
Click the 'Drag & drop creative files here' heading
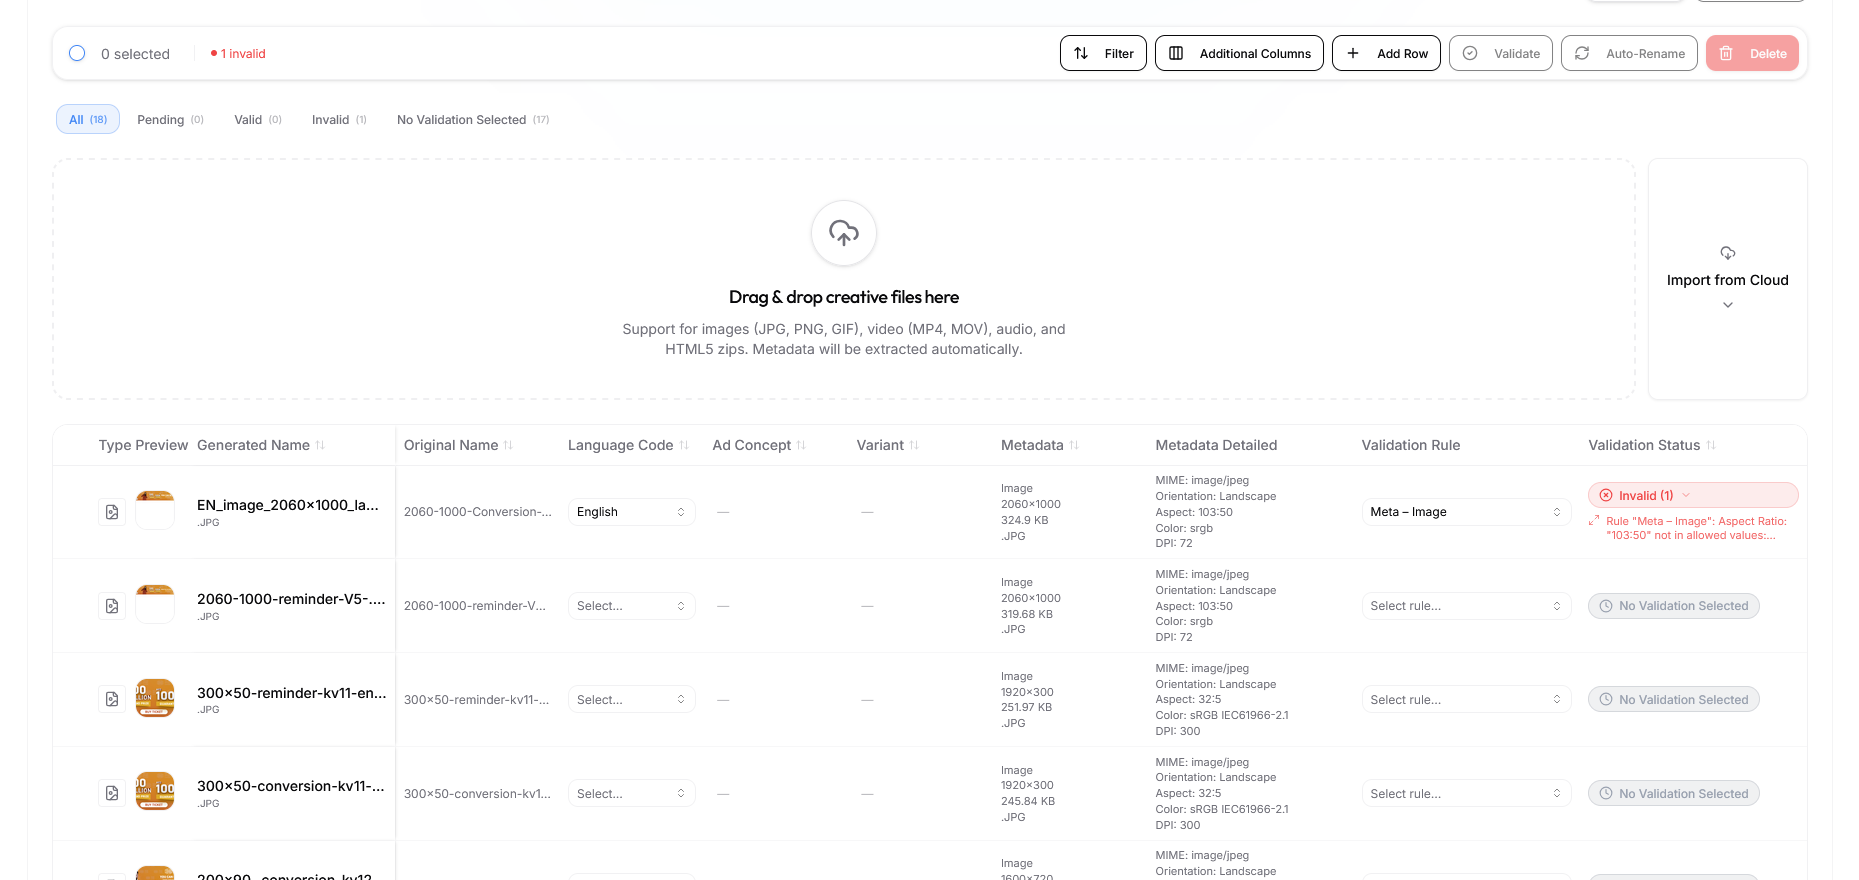(844, 297)
